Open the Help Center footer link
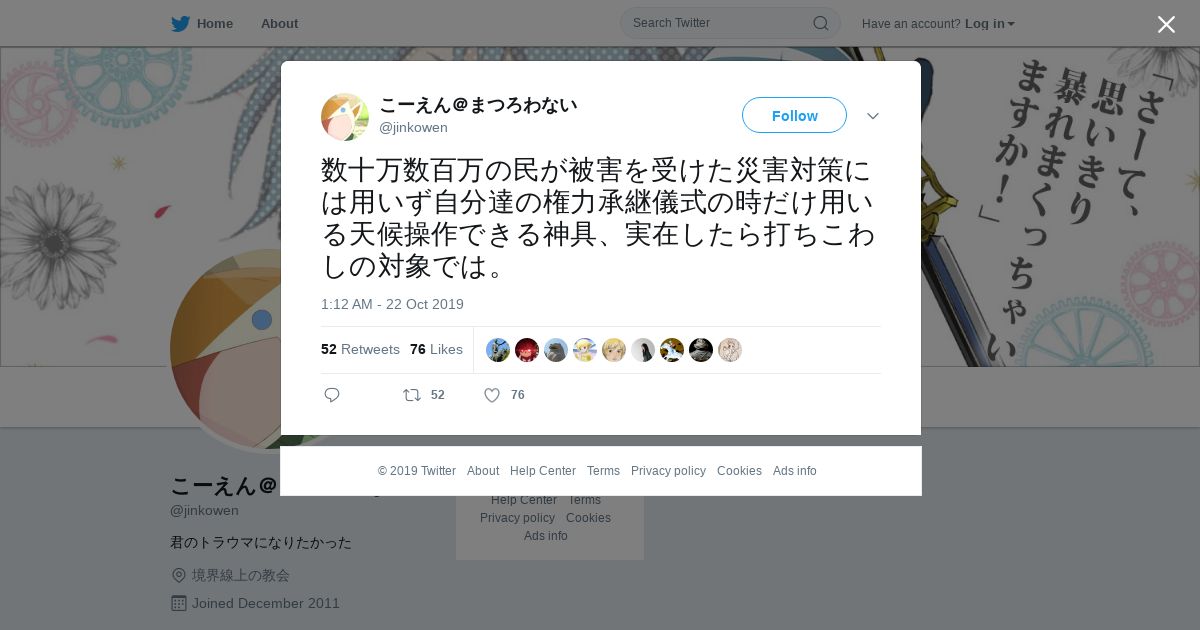This screenshot has height=630, width=1200. [x=543, y=471]
